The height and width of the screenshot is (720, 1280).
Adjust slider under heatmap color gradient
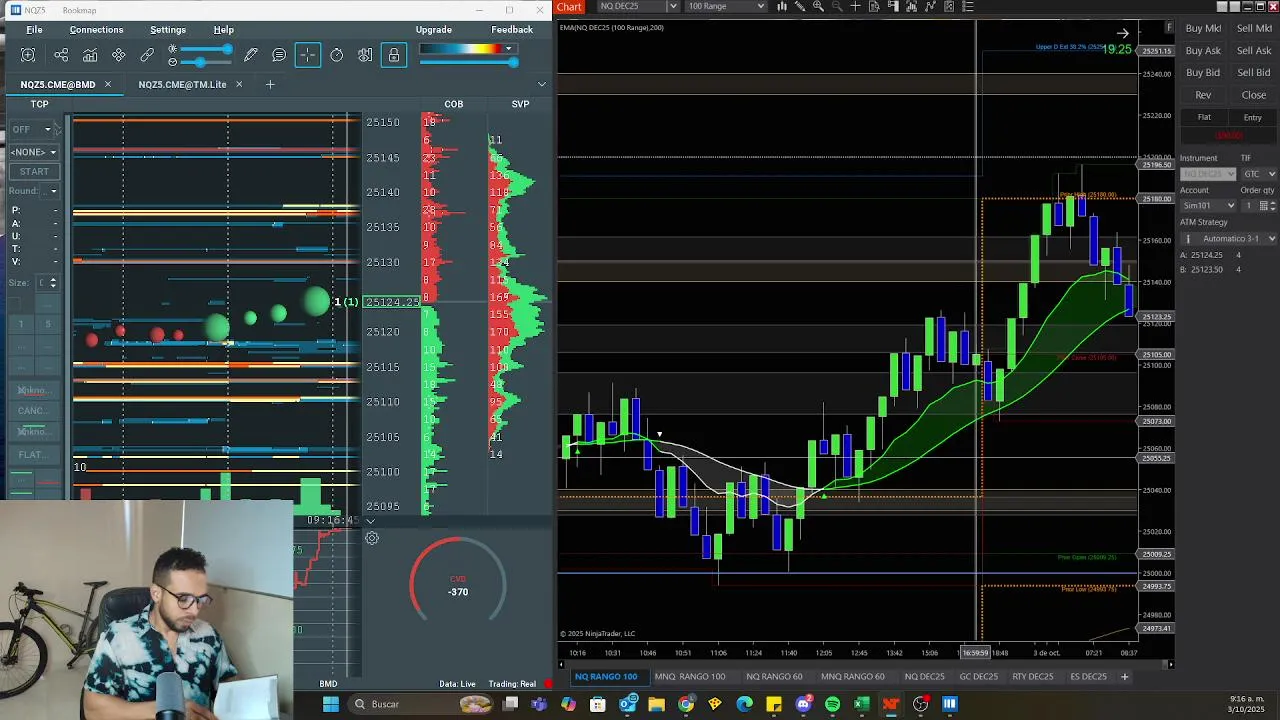(x=469, y=62)
